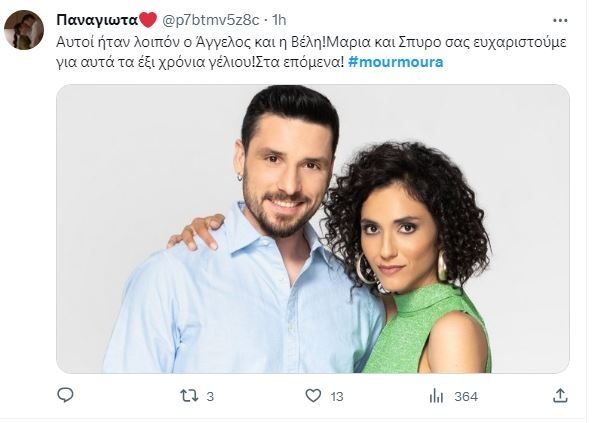Image resolution: width=598 pixels, height=423 pixels.
Task: Click the like count showing 13
Action: pos(337,397)
